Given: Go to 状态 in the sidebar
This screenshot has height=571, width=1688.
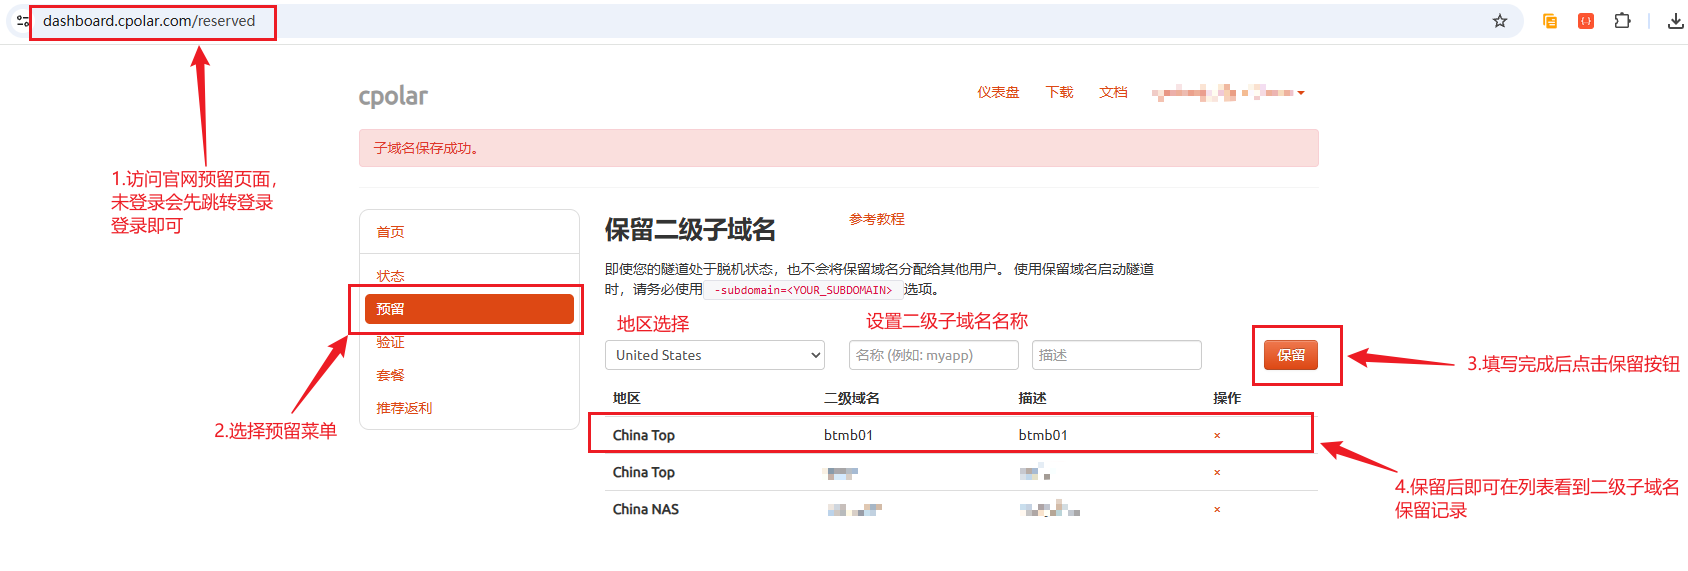Looking at the screenshot, I should [x=390, y=276].
